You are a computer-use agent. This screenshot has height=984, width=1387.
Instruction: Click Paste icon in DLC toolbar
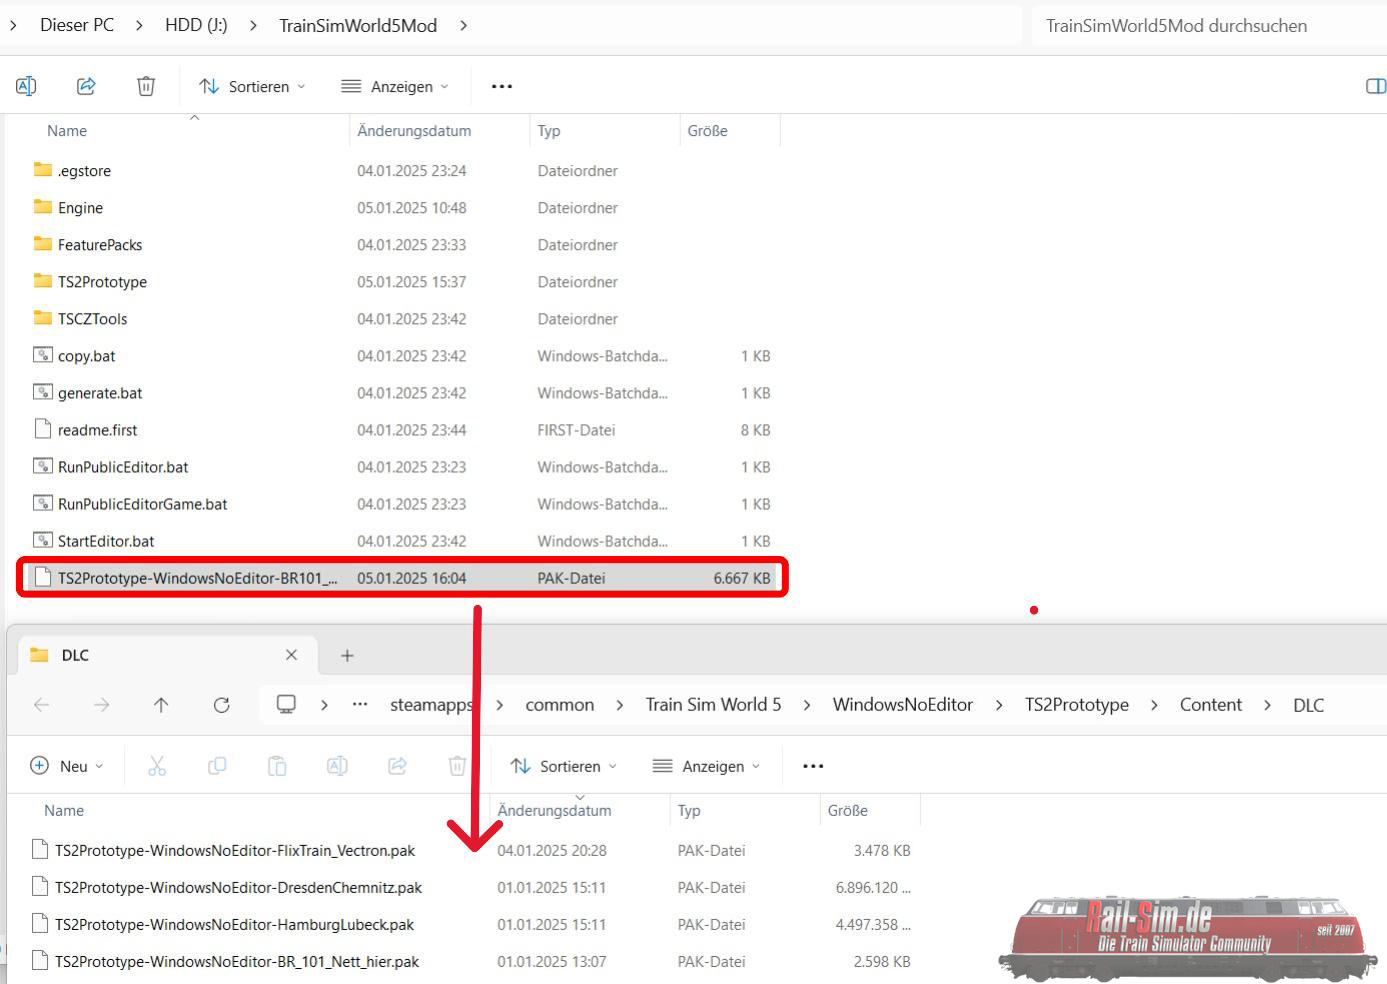(277, 766)
